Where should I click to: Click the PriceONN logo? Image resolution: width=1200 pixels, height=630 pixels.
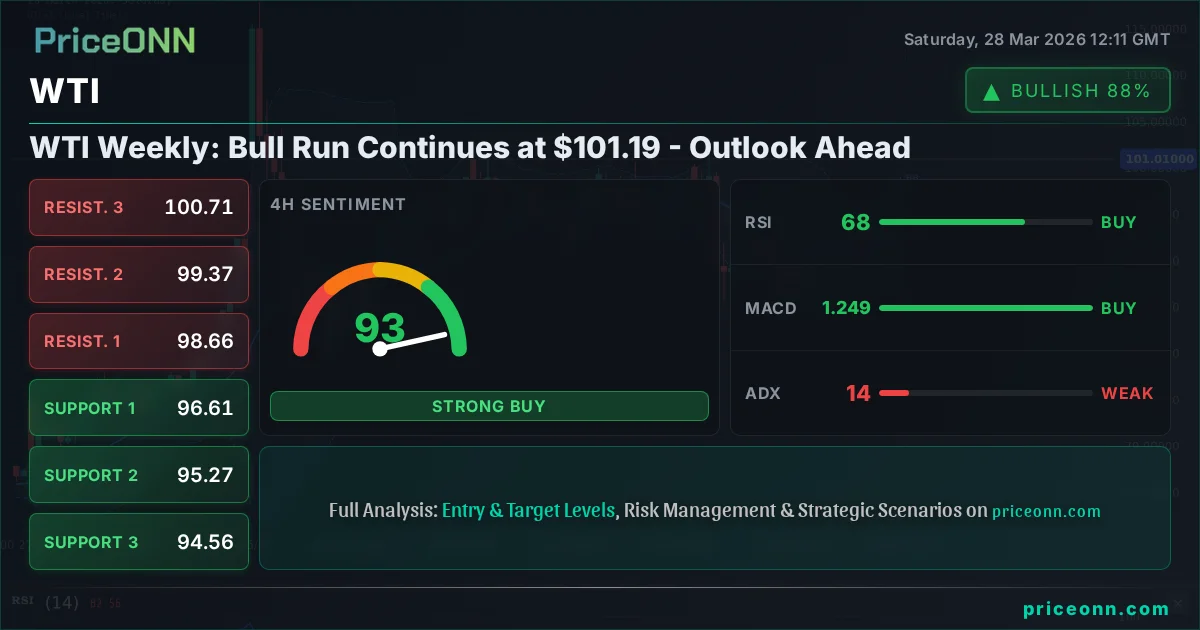[x=114, y=40]
